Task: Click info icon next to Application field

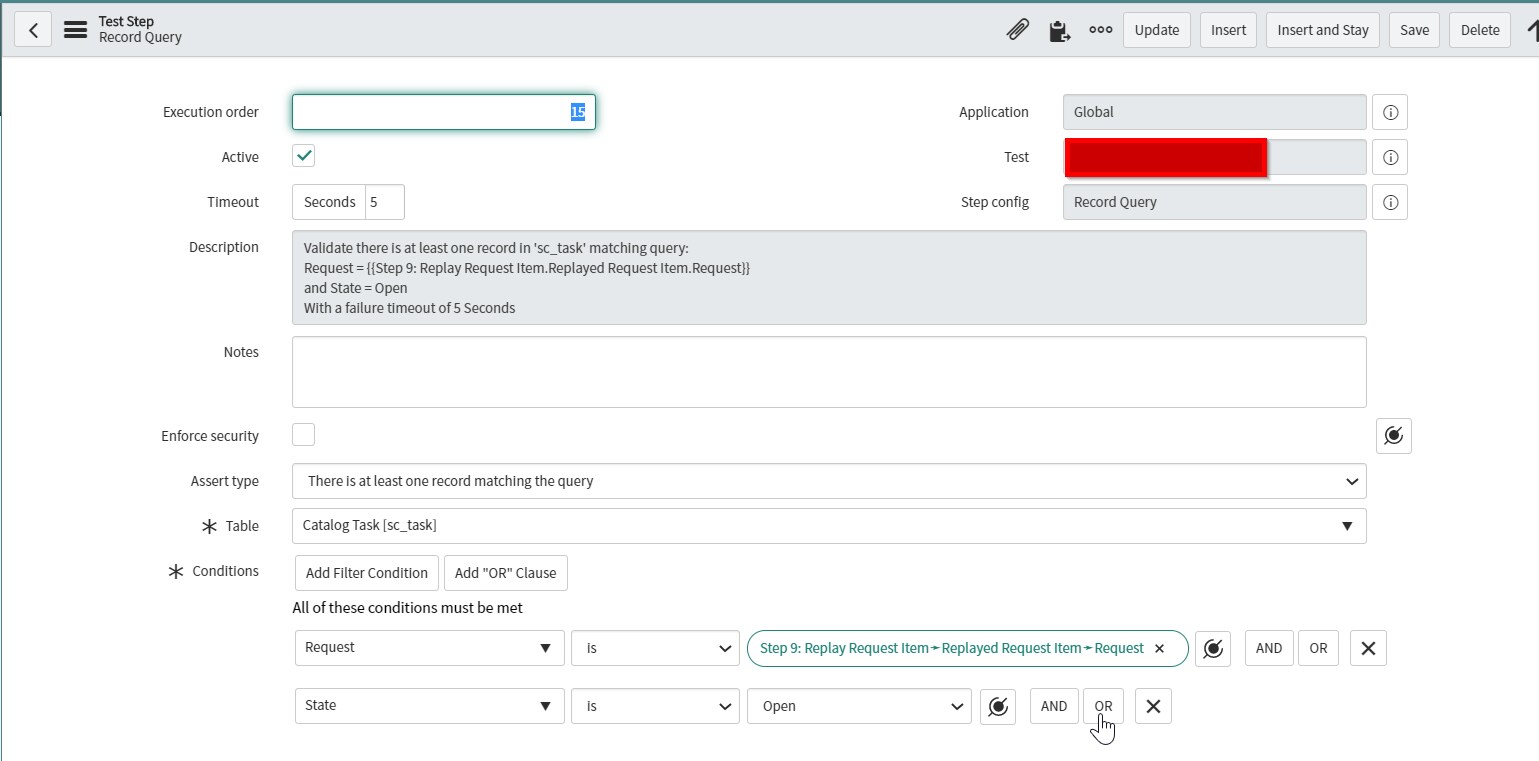Action: [x=1389, y=112]
